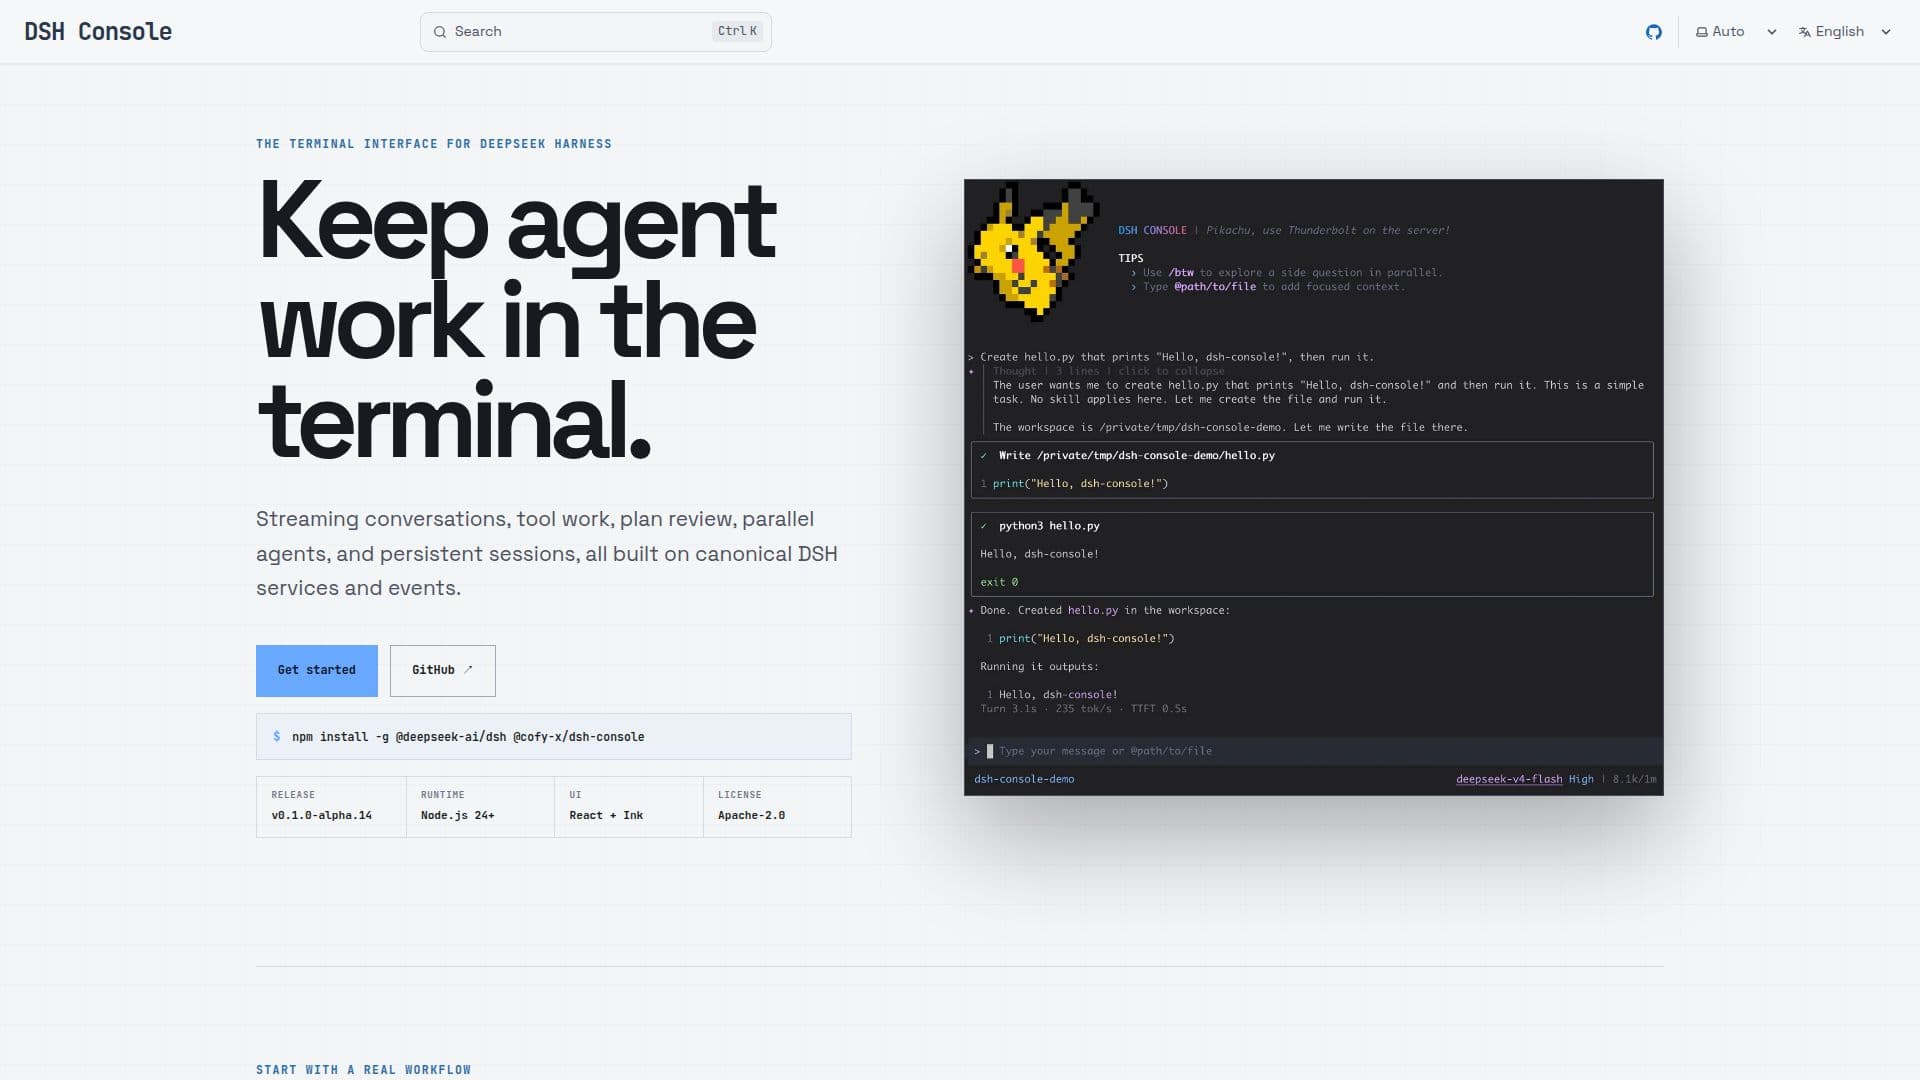Click the Search input field
The image size is (1920, 1080).
(x=595, y=32)
